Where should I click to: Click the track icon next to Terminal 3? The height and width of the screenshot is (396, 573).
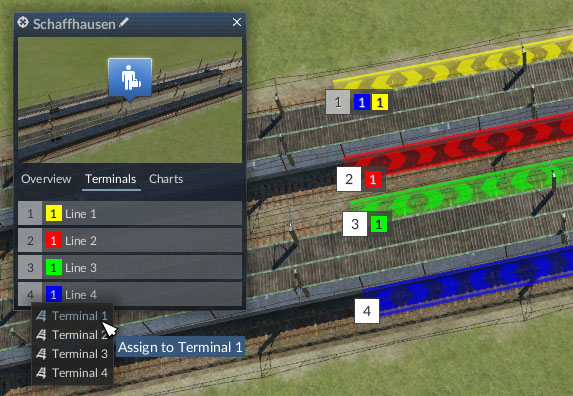point(41,354)
